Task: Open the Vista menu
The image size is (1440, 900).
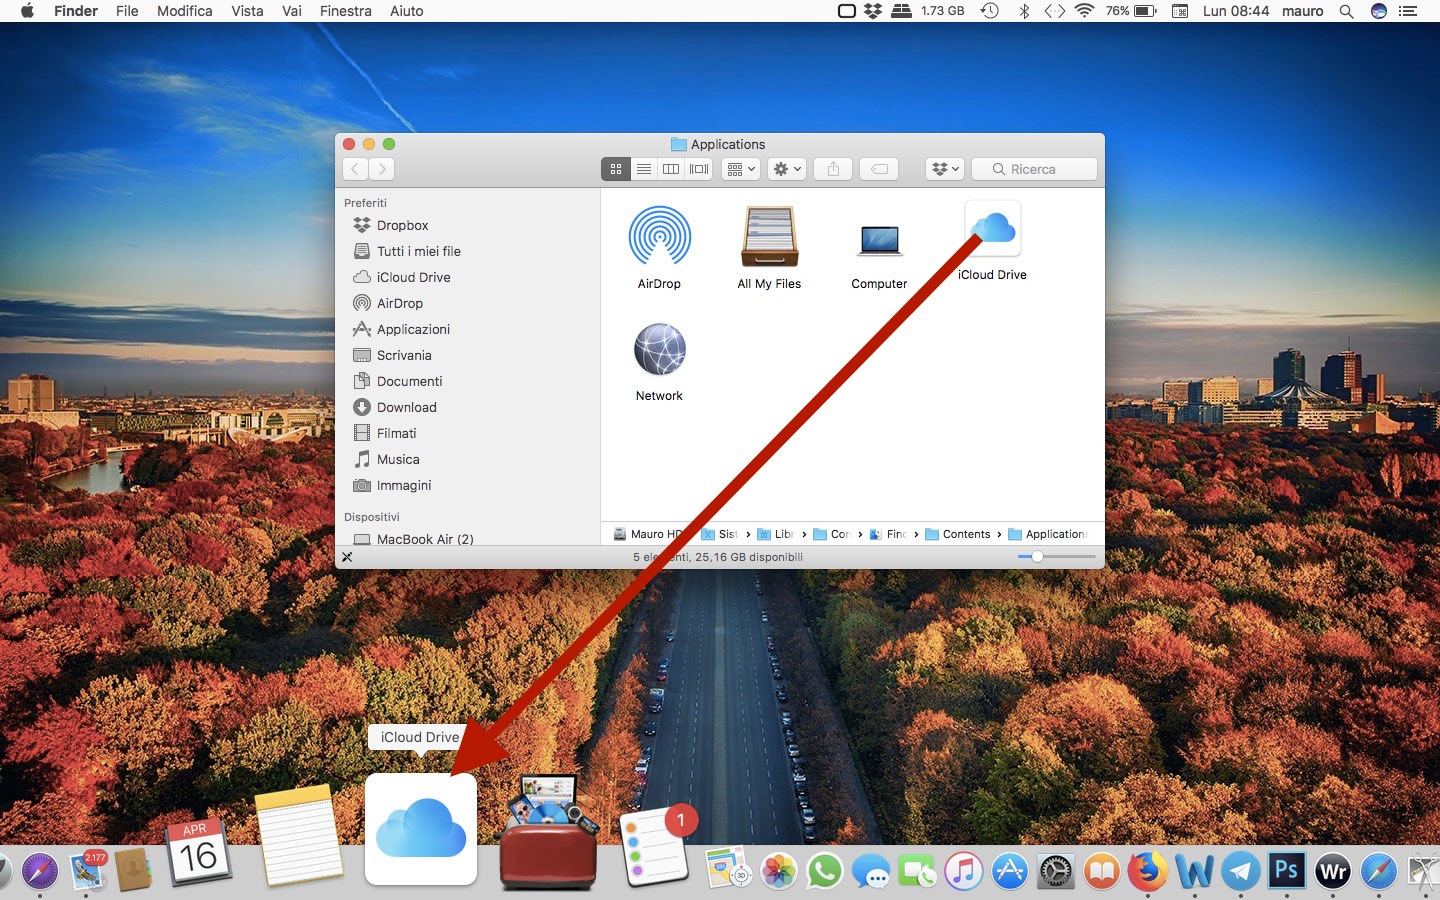Action: [x=247, y=11]
